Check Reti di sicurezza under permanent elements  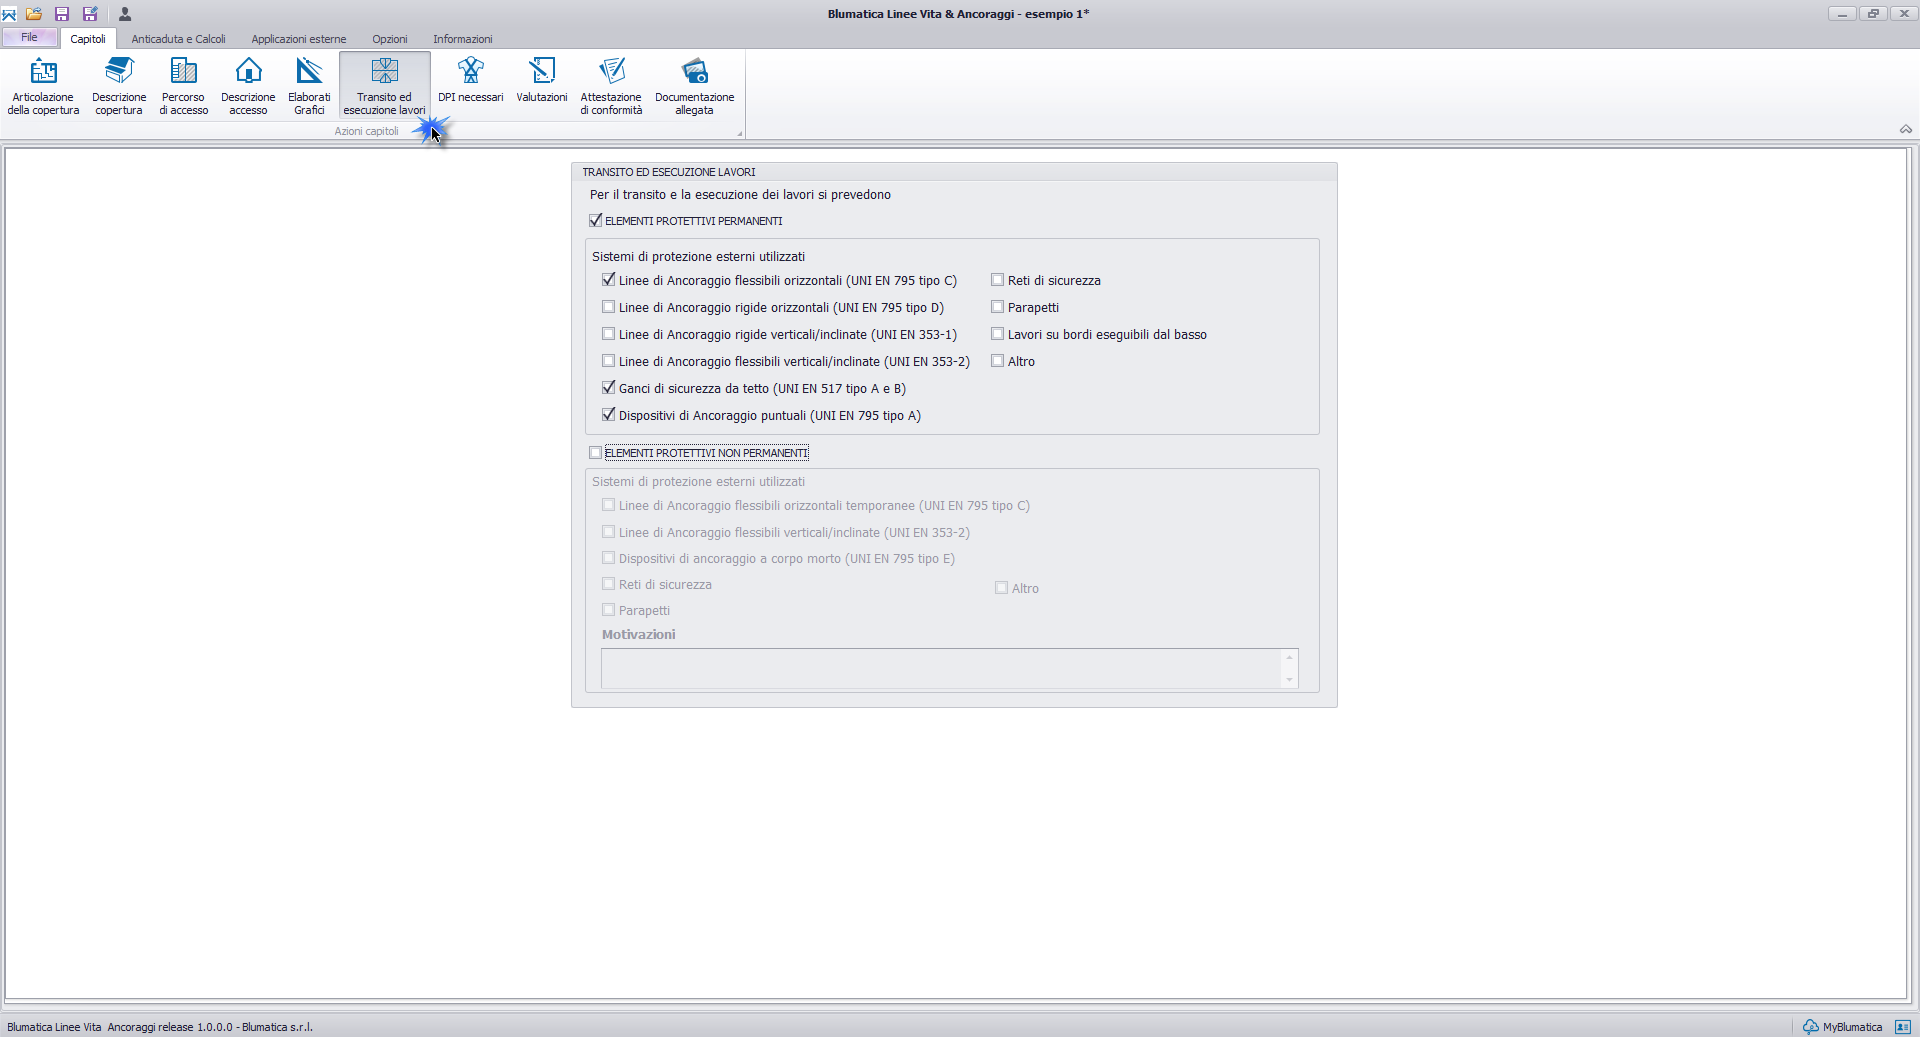click(x=998, y=280)
